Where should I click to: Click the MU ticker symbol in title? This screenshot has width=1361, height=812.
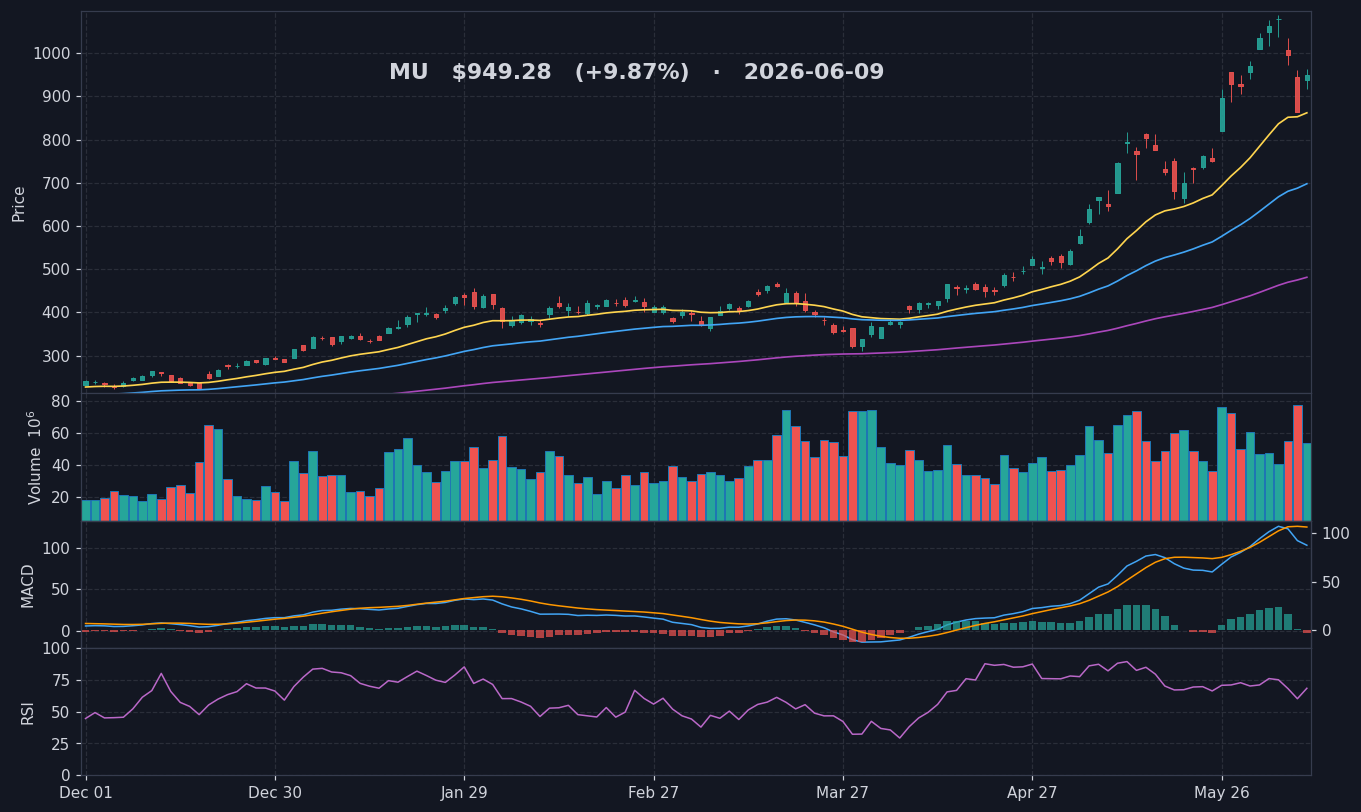[408, 73]
